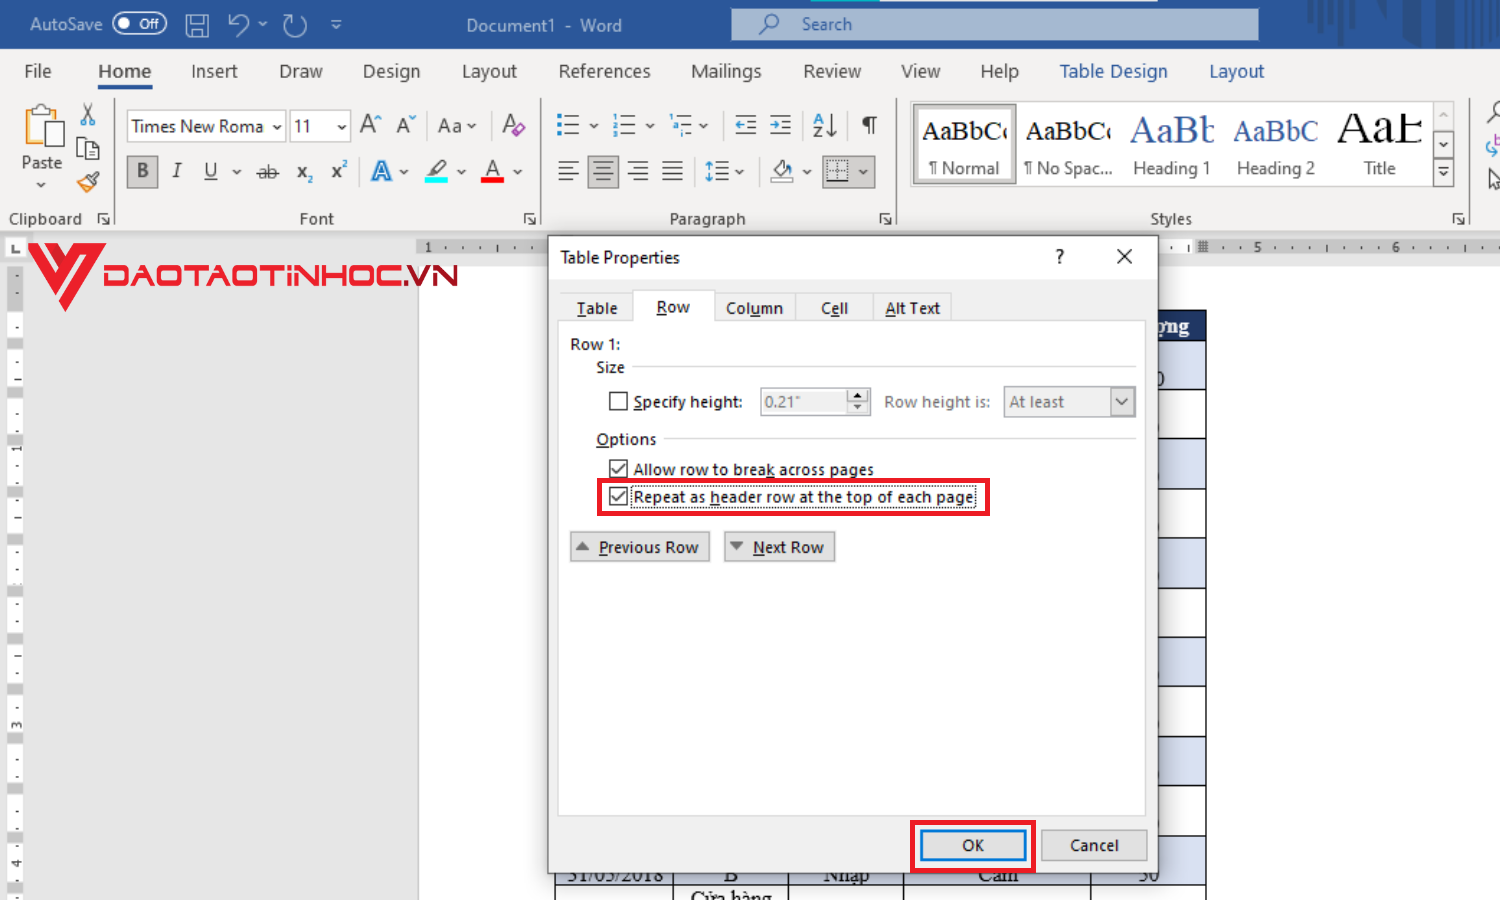Open the Font dialog launcher
The height and width of the screenshot is (900, 1500).
(x=529, y=219)
